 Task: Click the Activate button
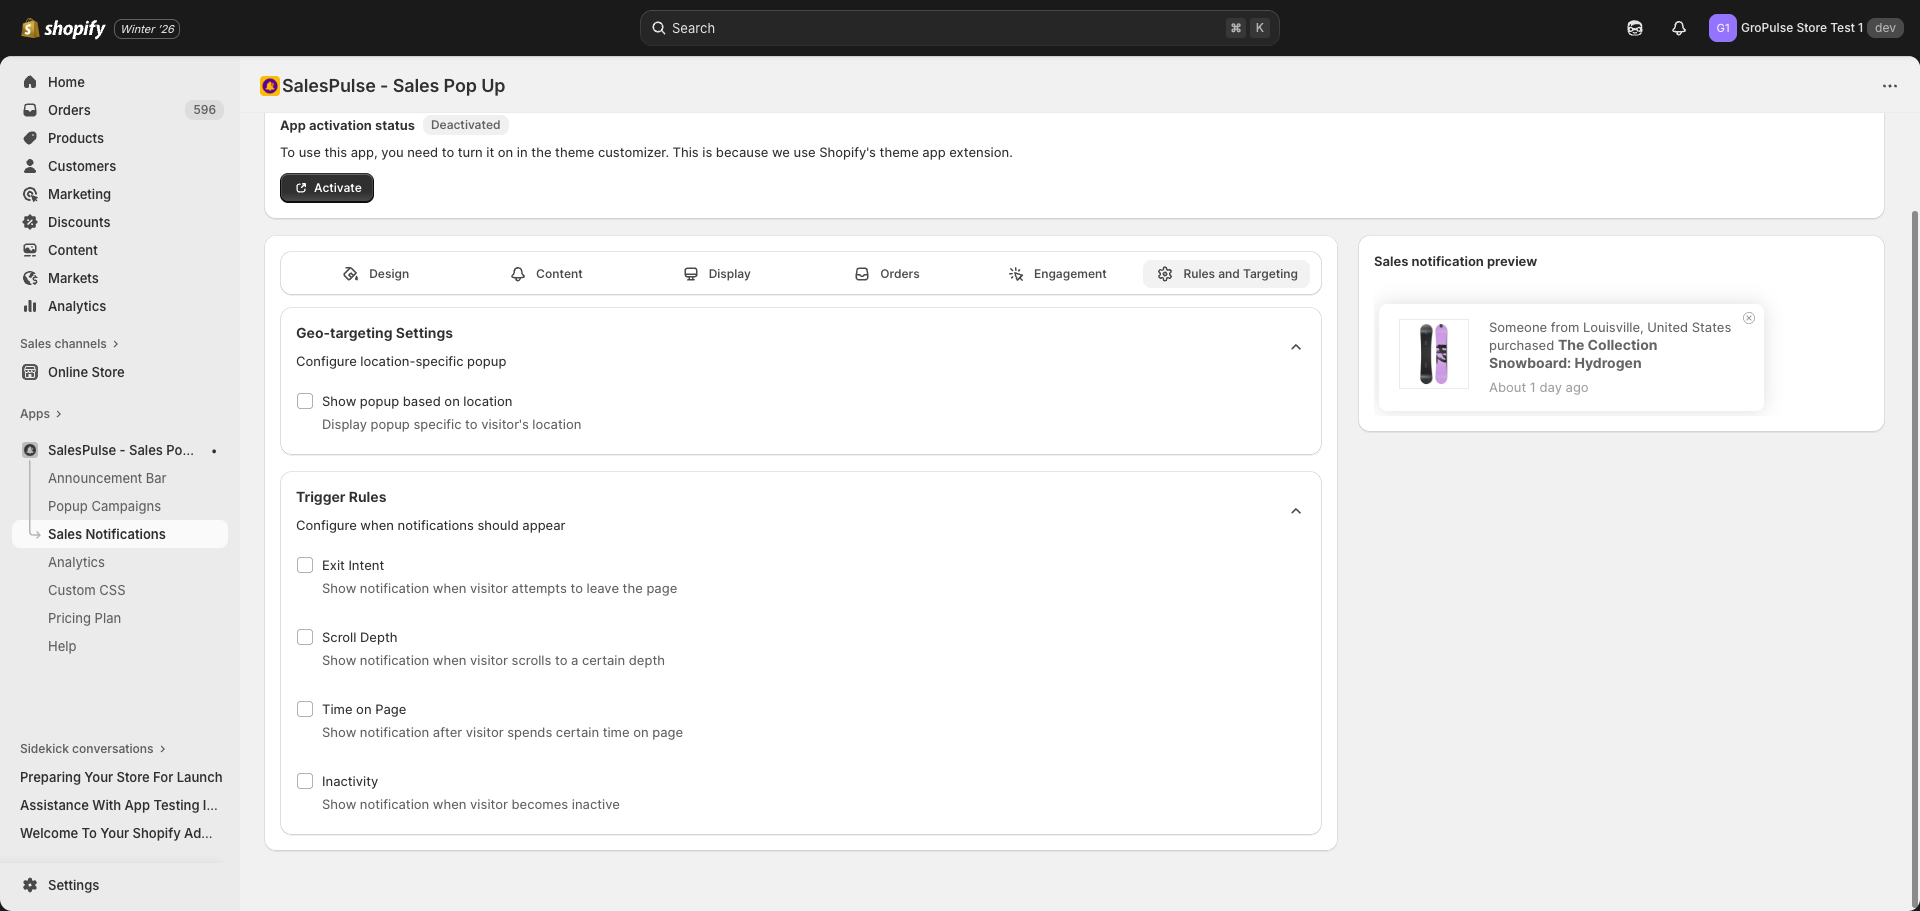[326, 187]
